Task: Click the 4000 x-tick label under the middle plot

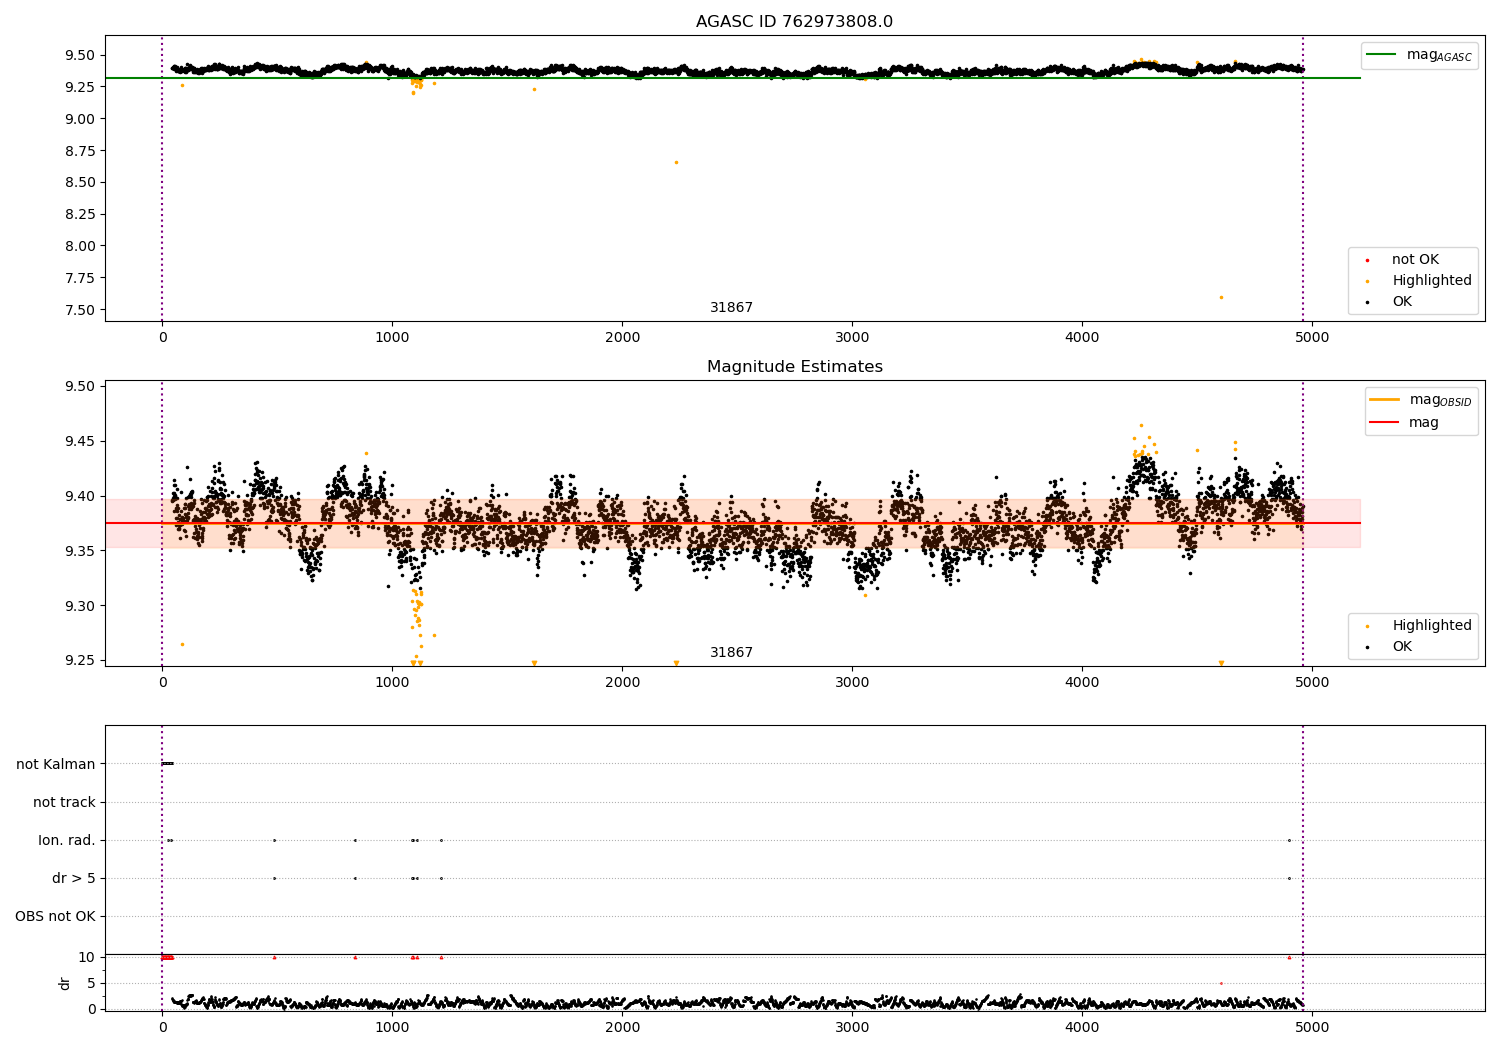Action: coord(1082,683)
